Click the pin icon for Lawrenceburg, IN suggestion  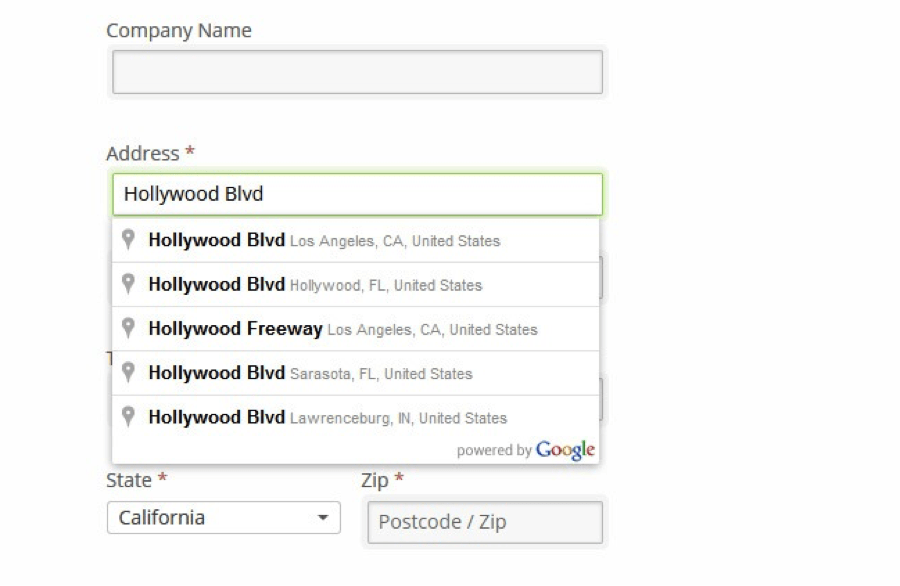128,416
